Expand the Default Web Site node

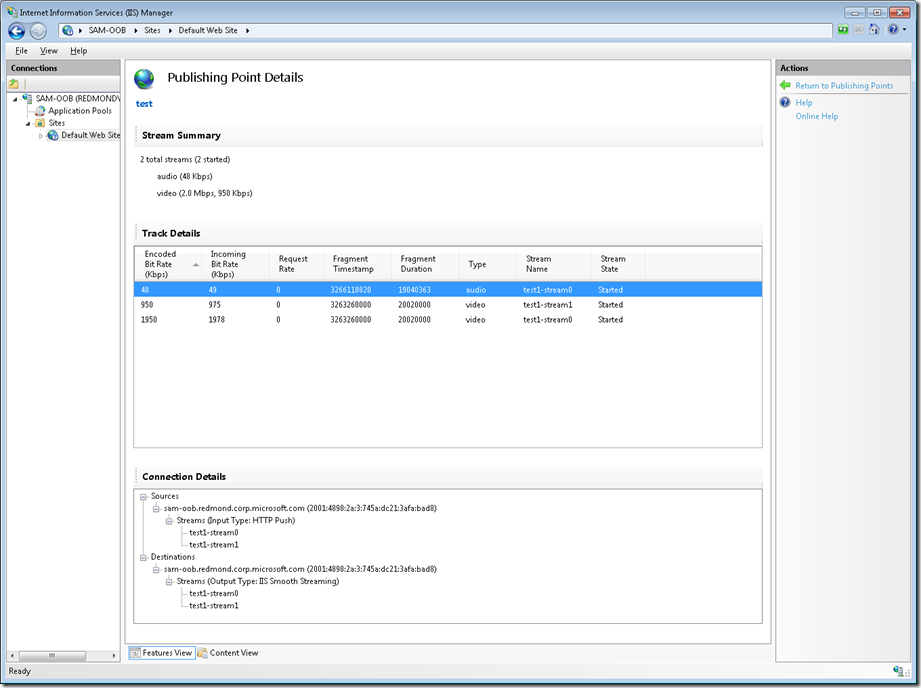coord(41,136)
